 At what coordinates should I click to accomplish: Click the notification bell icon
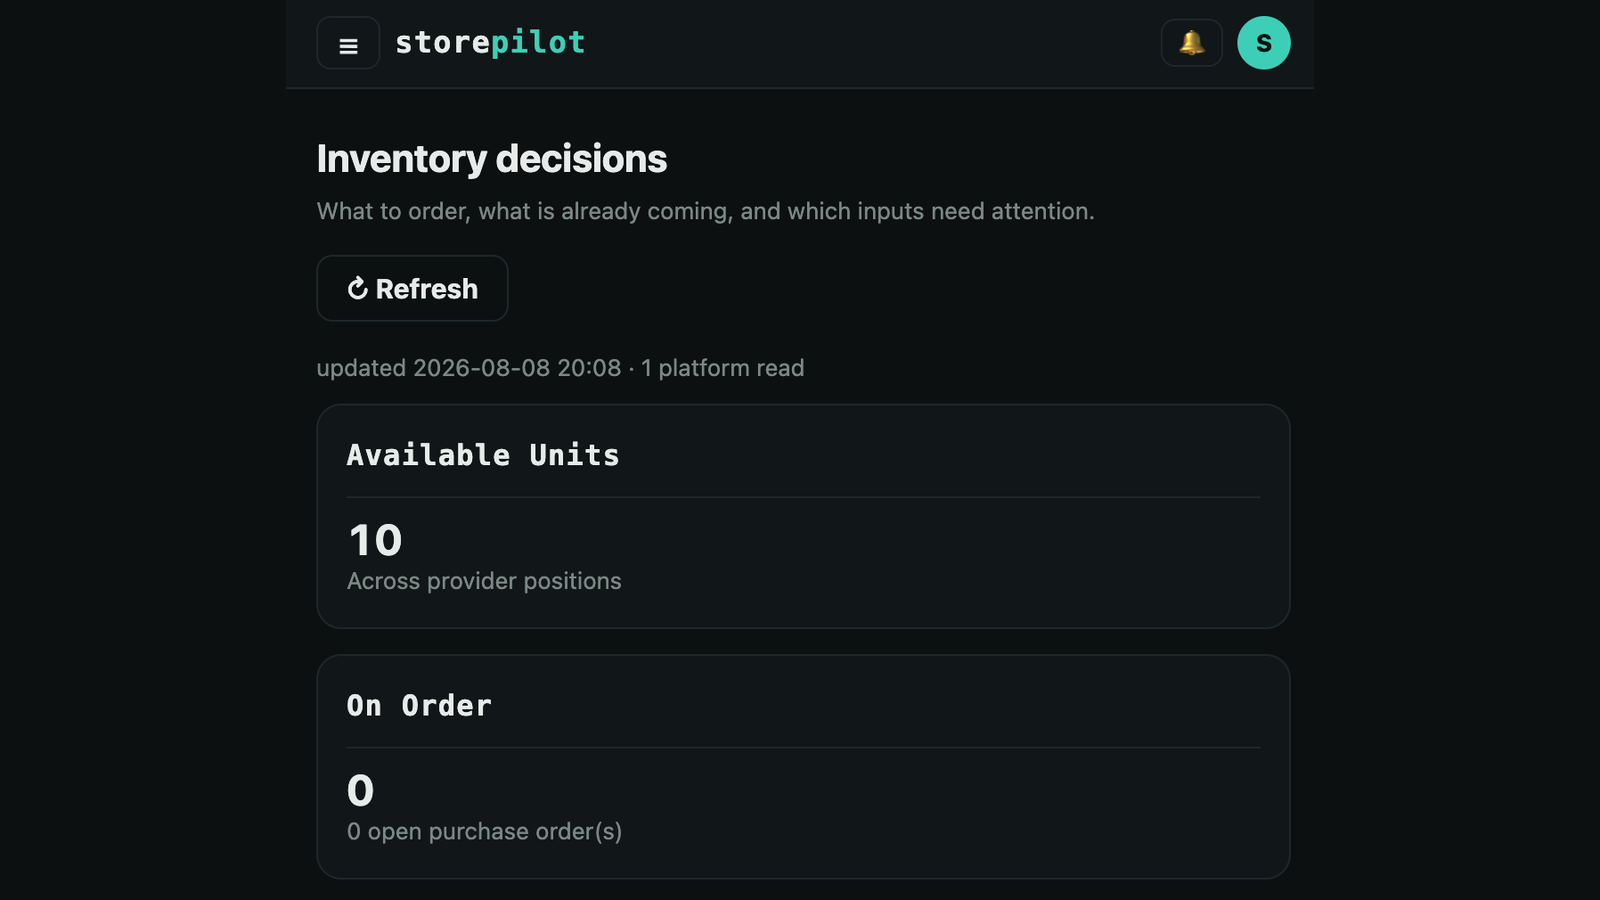coord(1191,43)
